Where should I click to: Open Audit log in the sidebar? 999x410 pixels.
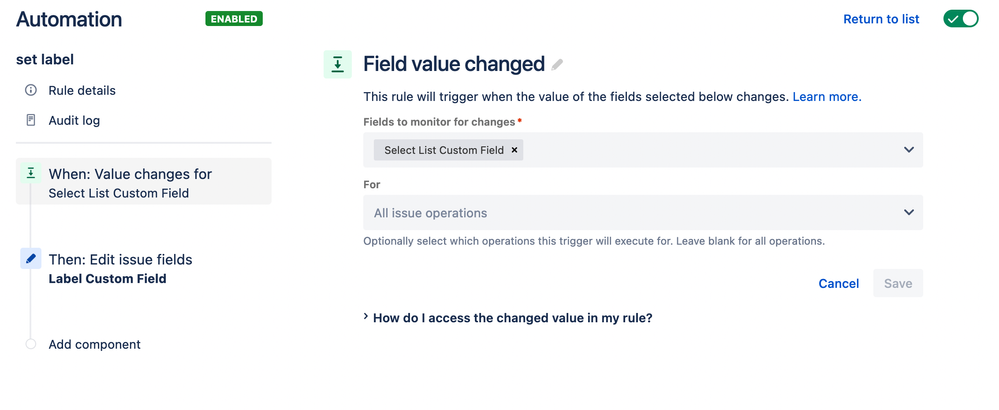coord(74,120)
